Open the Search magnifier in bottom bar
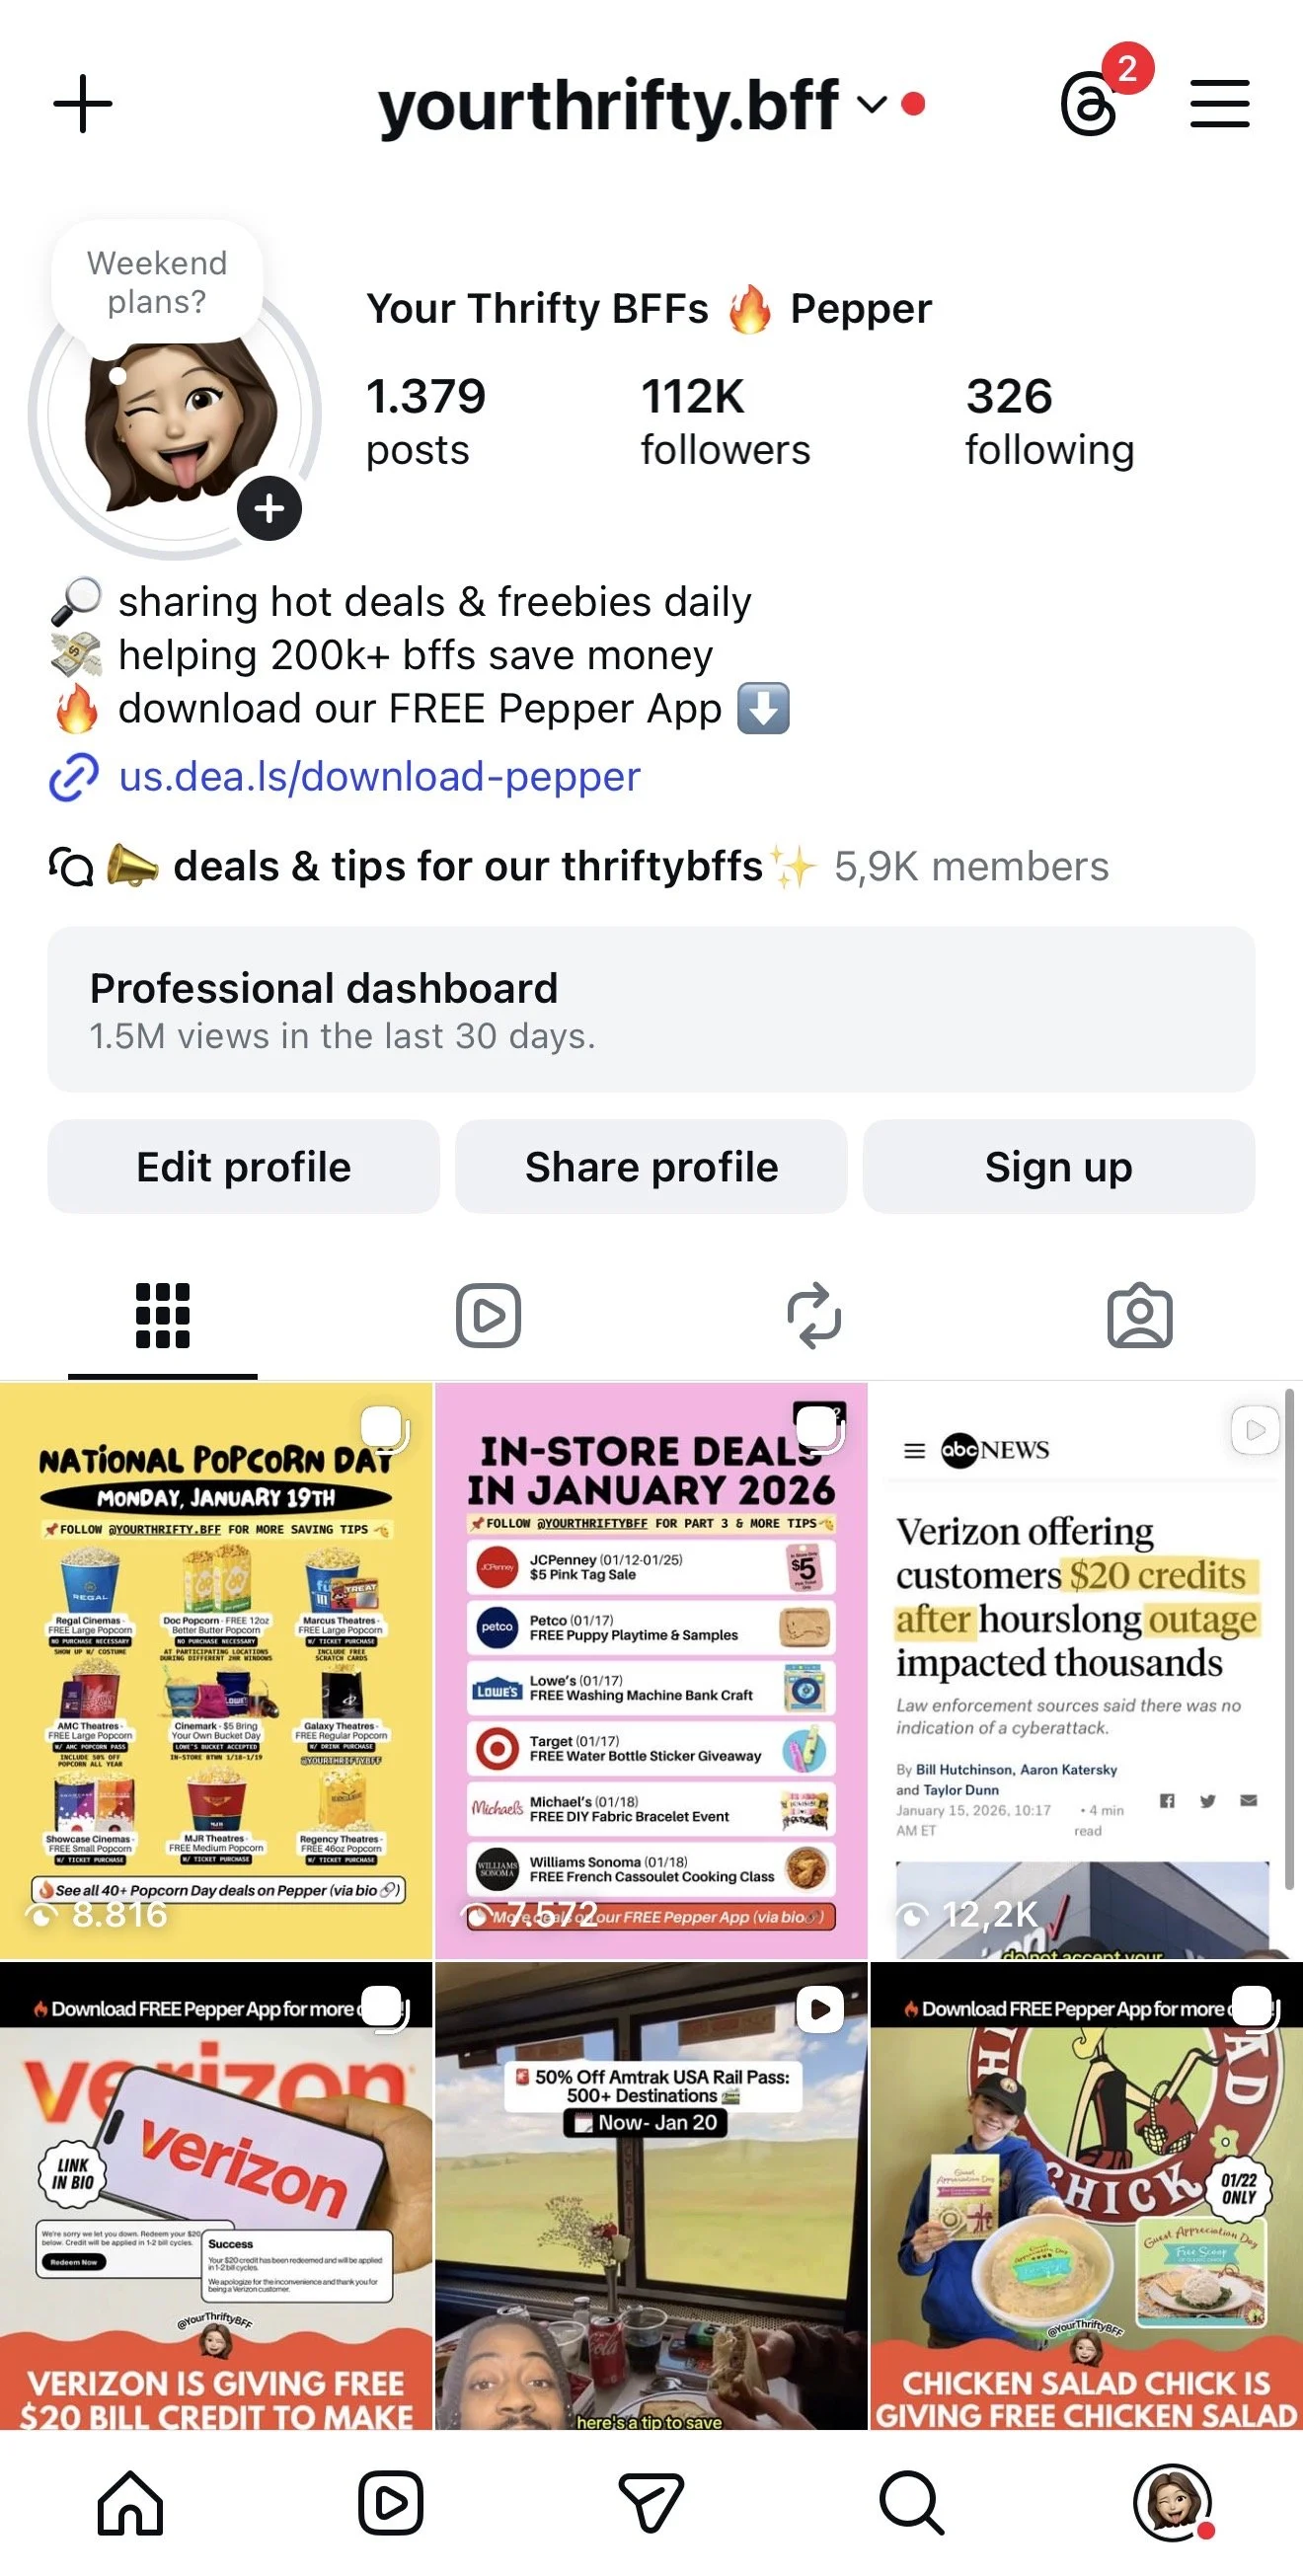 [911, 2503]
